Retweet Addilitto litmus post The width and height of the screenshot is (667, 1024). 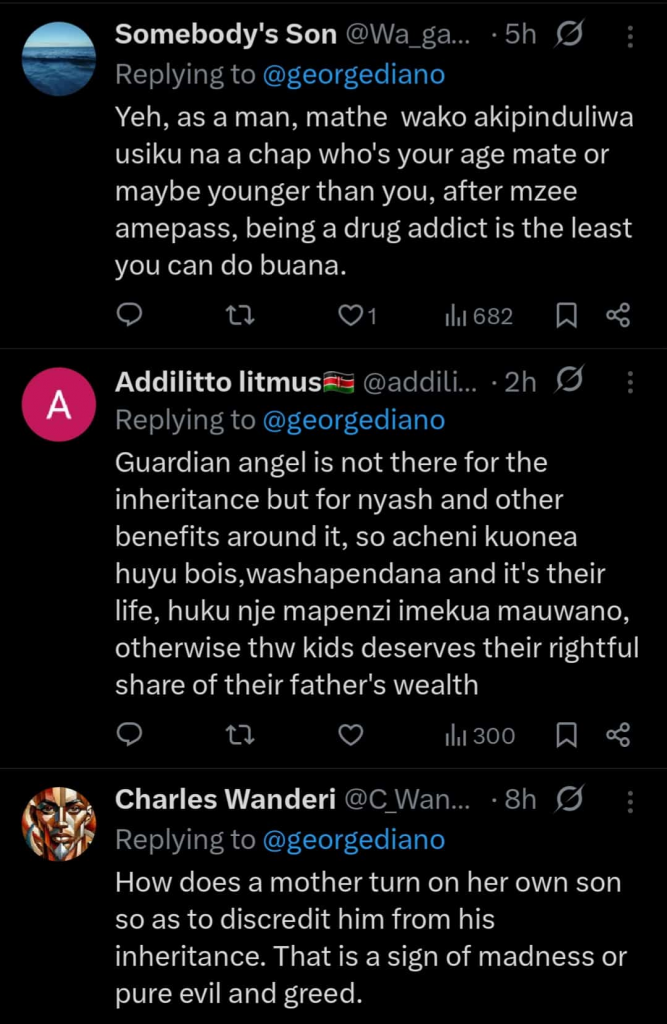click(239, 736)
